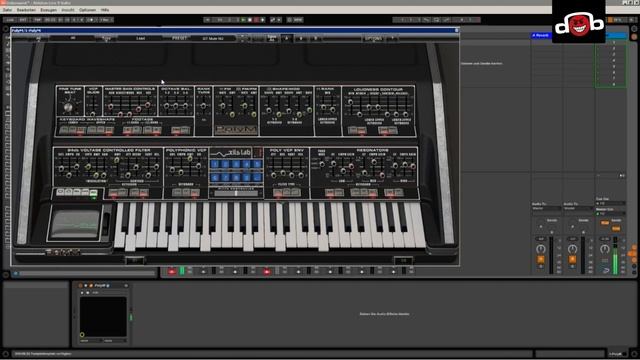Toggle the EXT sync button
The image size is (640, 360).
pos(23,20)
